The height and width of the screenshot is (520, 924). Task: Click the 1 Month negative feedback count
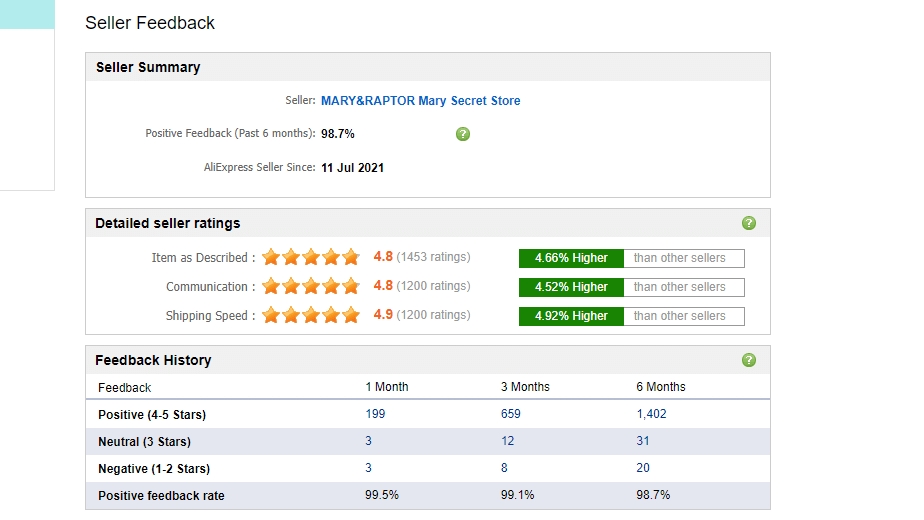(x=369, y=468)
